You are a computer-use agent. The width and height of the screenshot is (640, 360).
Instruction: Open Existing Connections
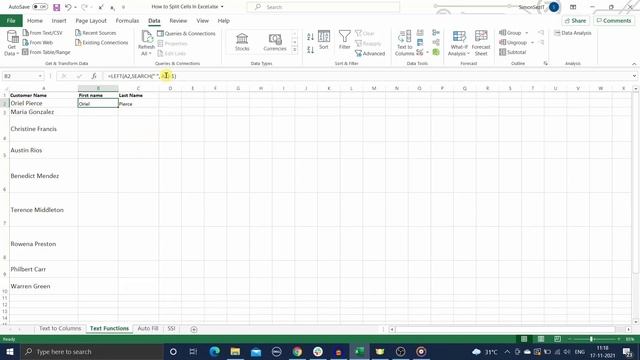click(102, 42)
